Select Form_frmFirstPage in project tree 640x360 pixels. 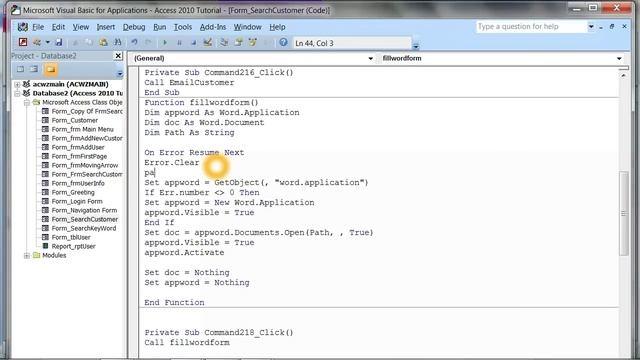coord(79,156)
